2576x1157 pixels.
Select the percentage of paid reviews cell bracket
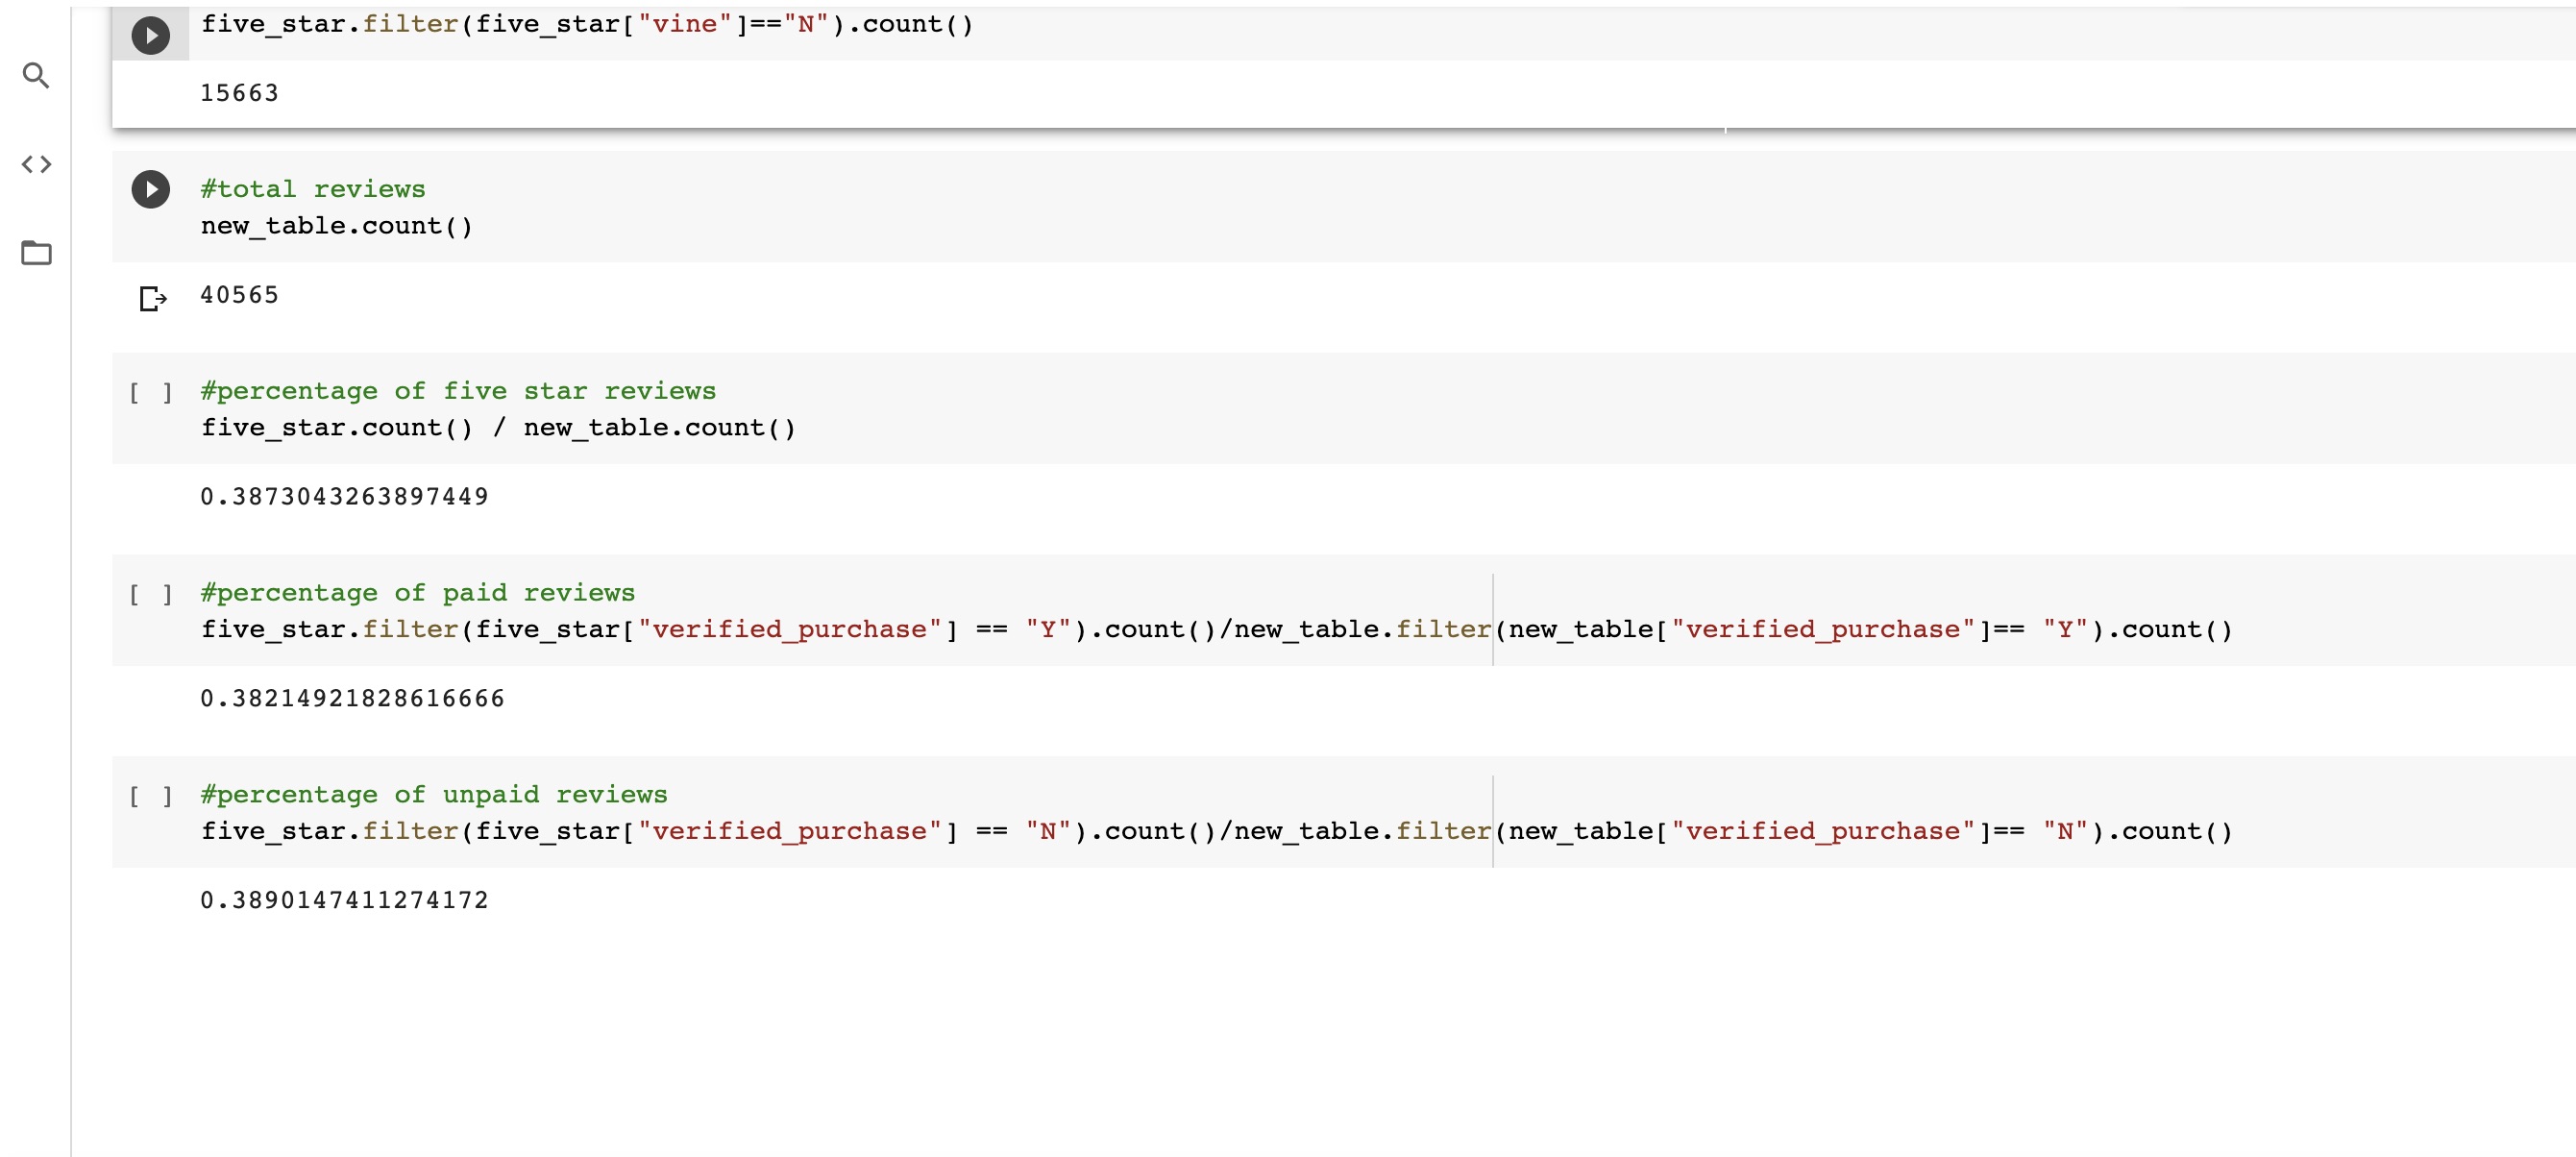151,594
